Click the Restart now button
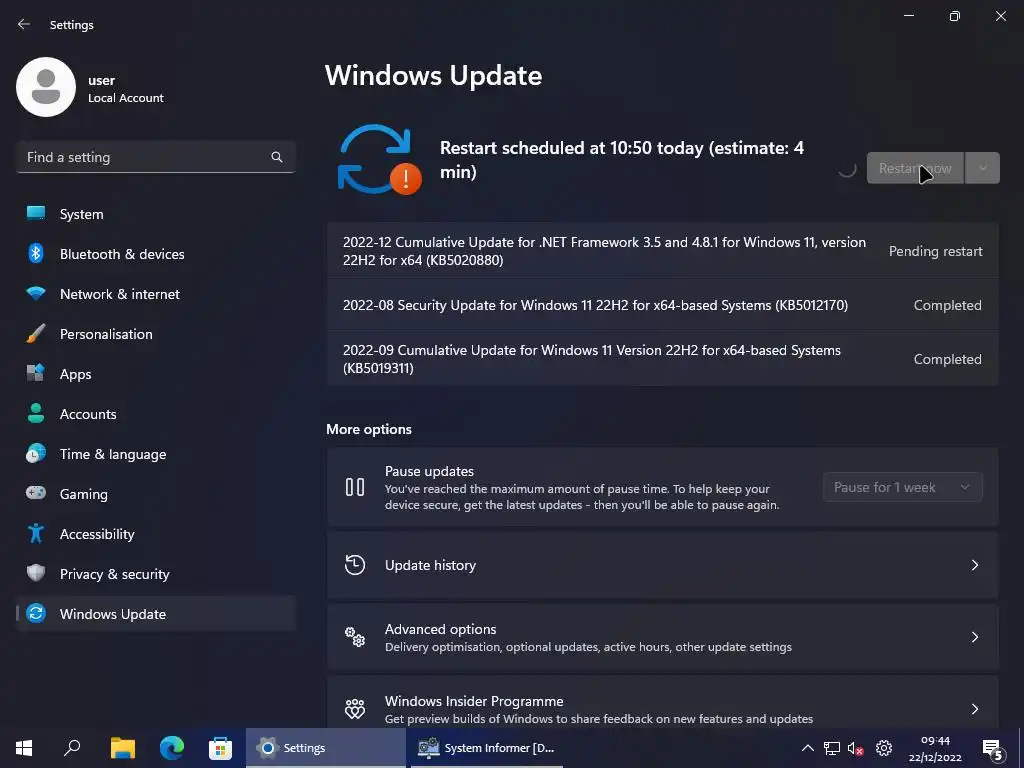This screenshot has height=768, width=1024. point(915,168)
